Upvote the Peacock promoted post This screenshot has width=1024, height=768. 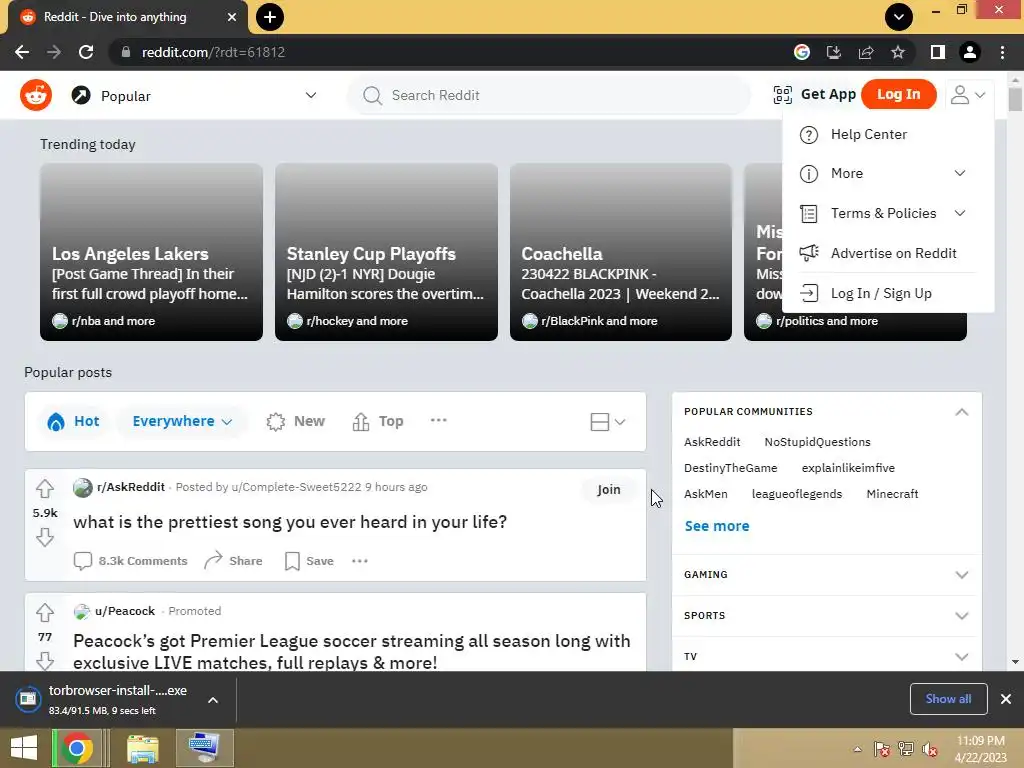click(x=45, y=613)
